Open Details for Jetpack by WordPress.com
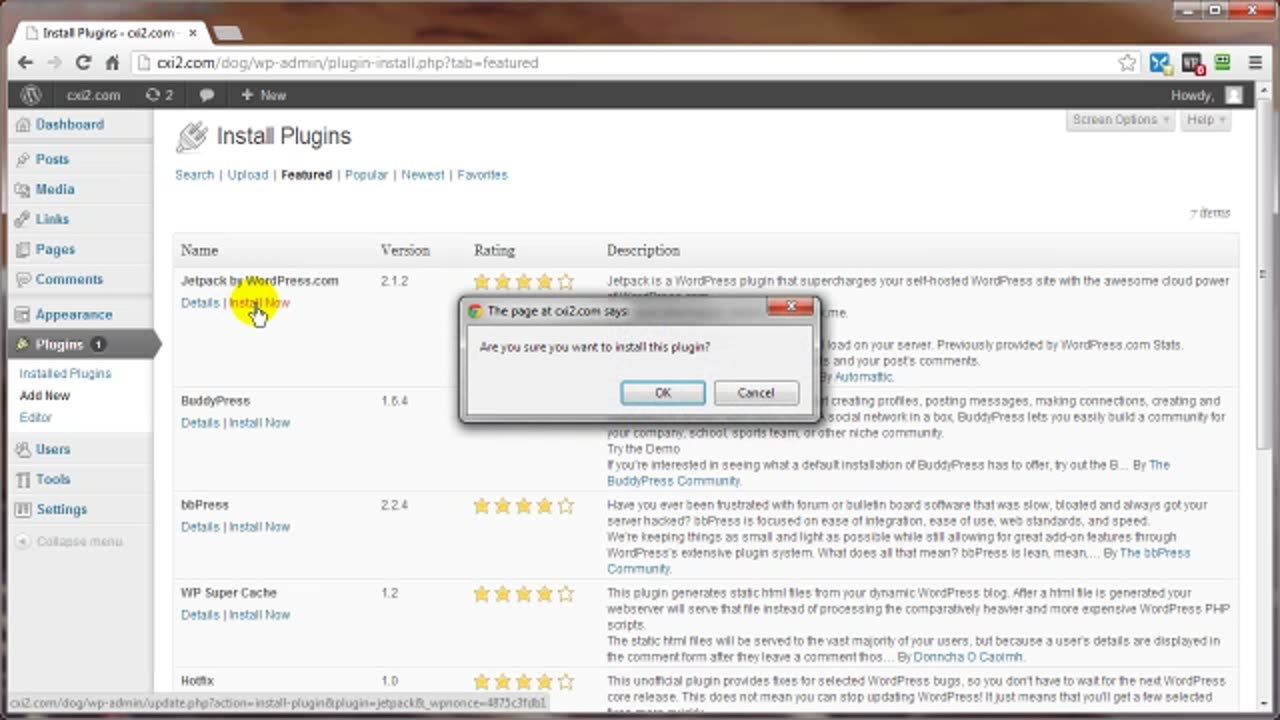The image size is (1280, 720). point(200,303)
